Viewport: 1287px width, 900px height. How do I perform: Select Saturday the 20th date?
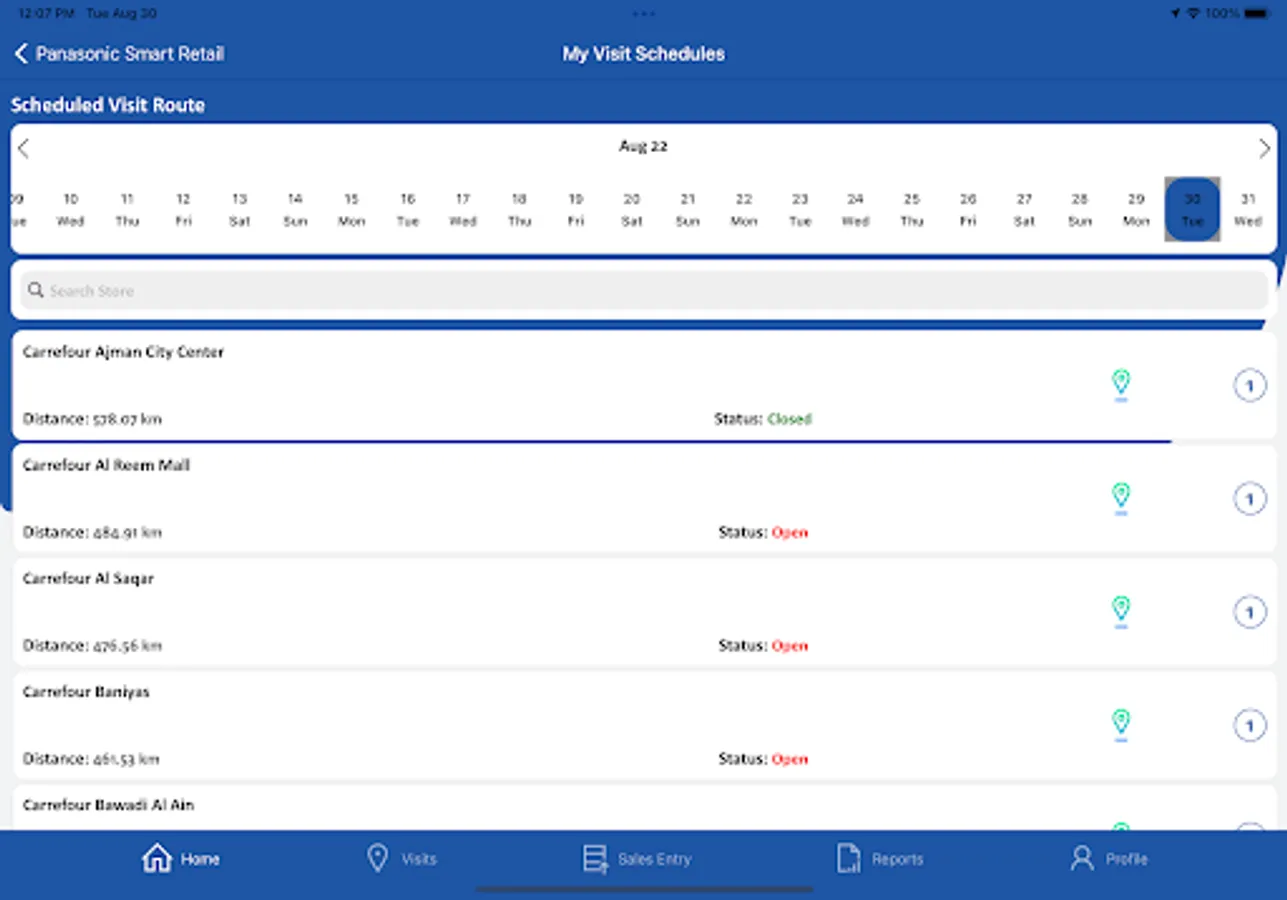pos(631,210)
